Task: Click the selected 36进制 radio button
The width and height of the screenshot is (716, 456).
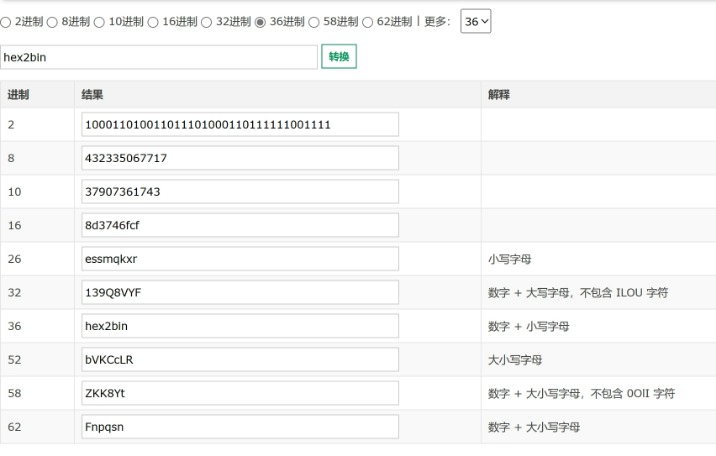Action: pos(261,21)
